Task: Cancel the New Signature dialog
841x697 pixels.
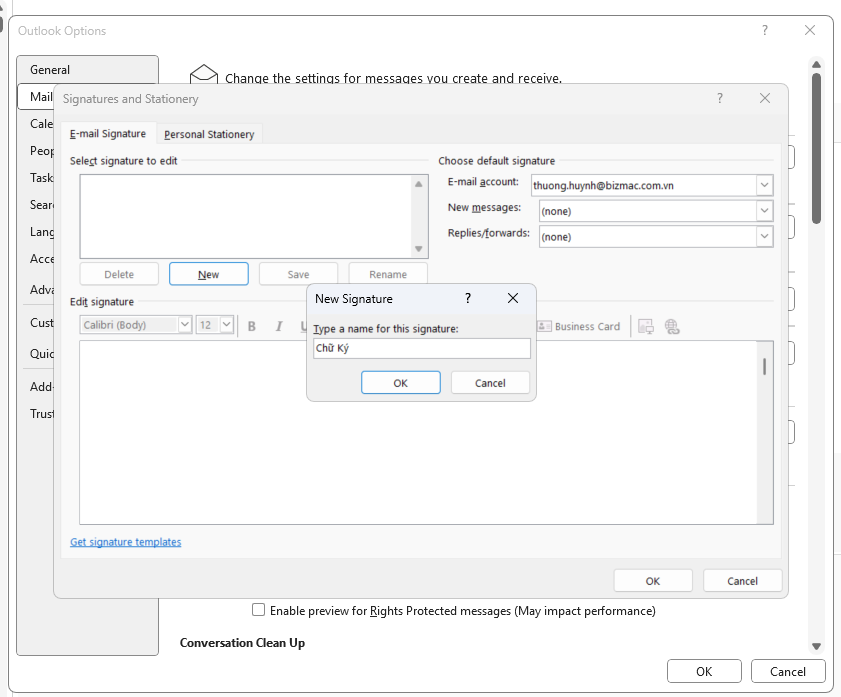Action: (490, 383)
